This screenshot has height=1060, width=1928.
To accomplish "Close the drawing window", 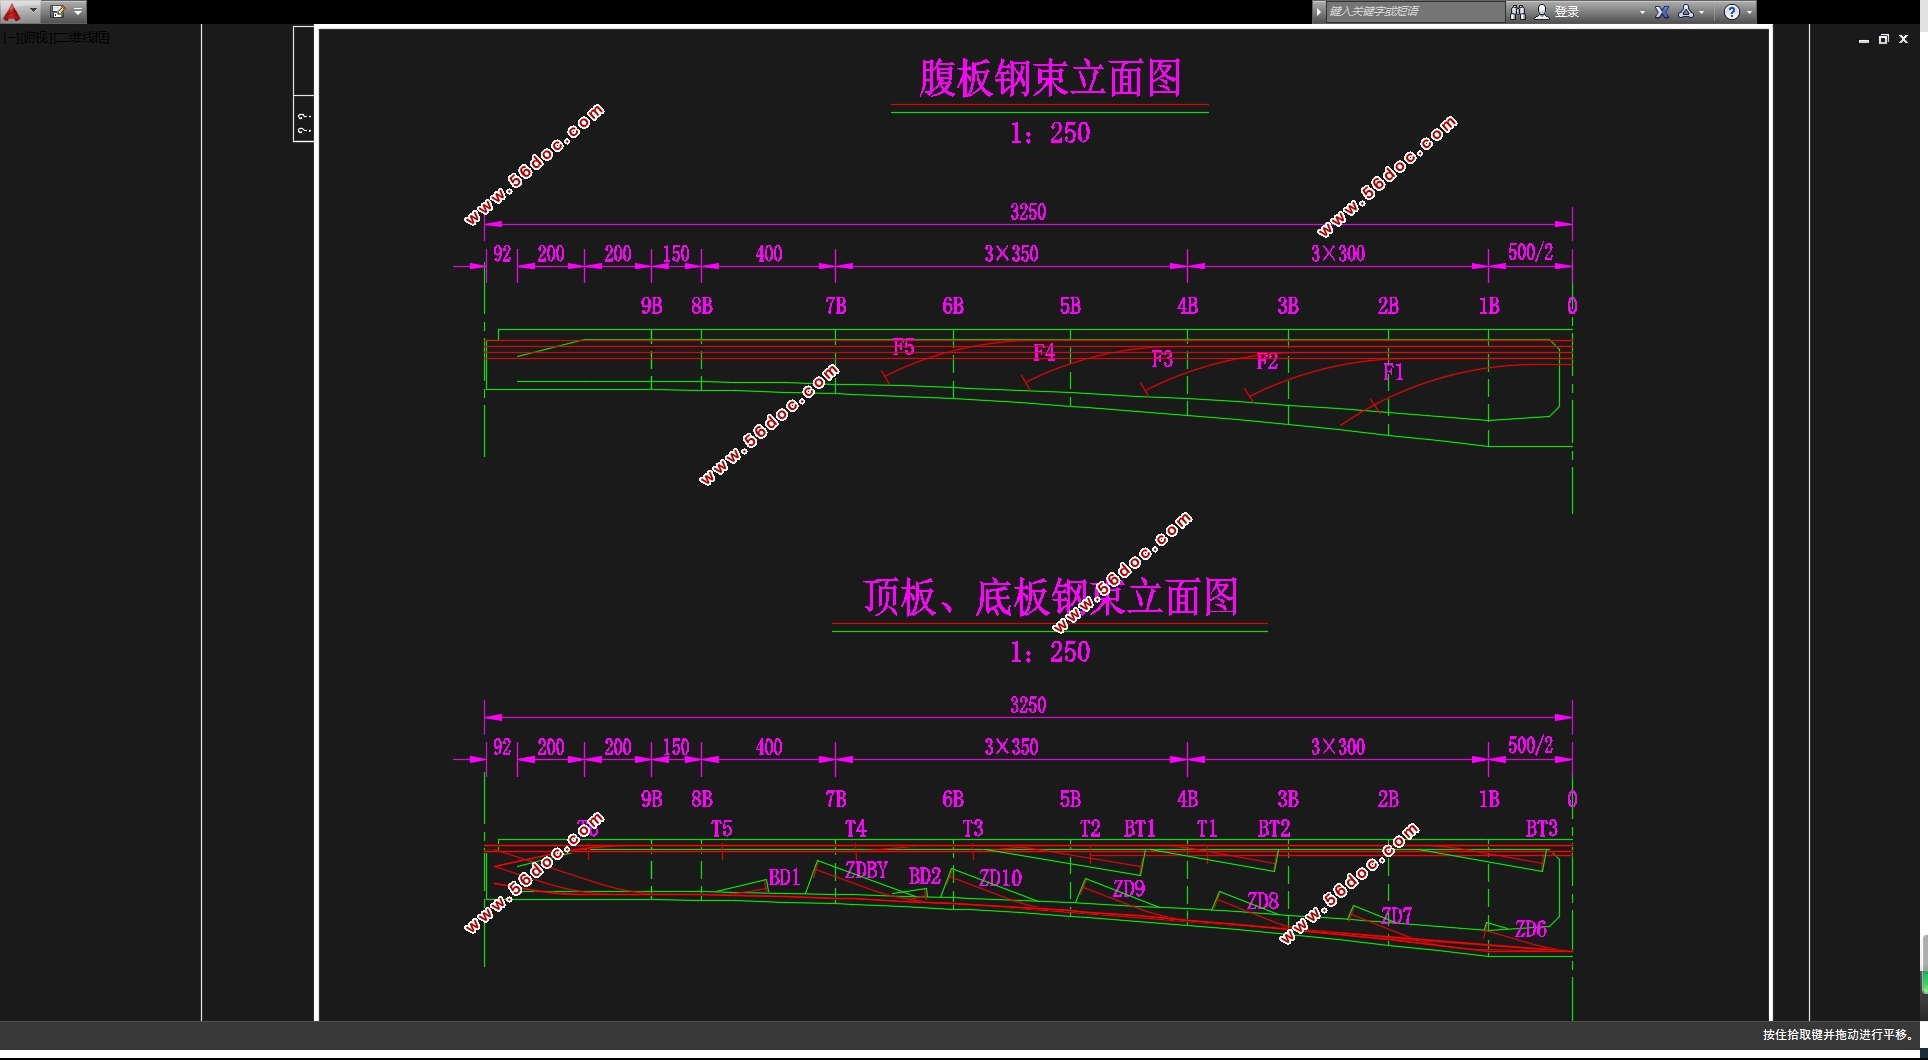I will click(1904, 39).
